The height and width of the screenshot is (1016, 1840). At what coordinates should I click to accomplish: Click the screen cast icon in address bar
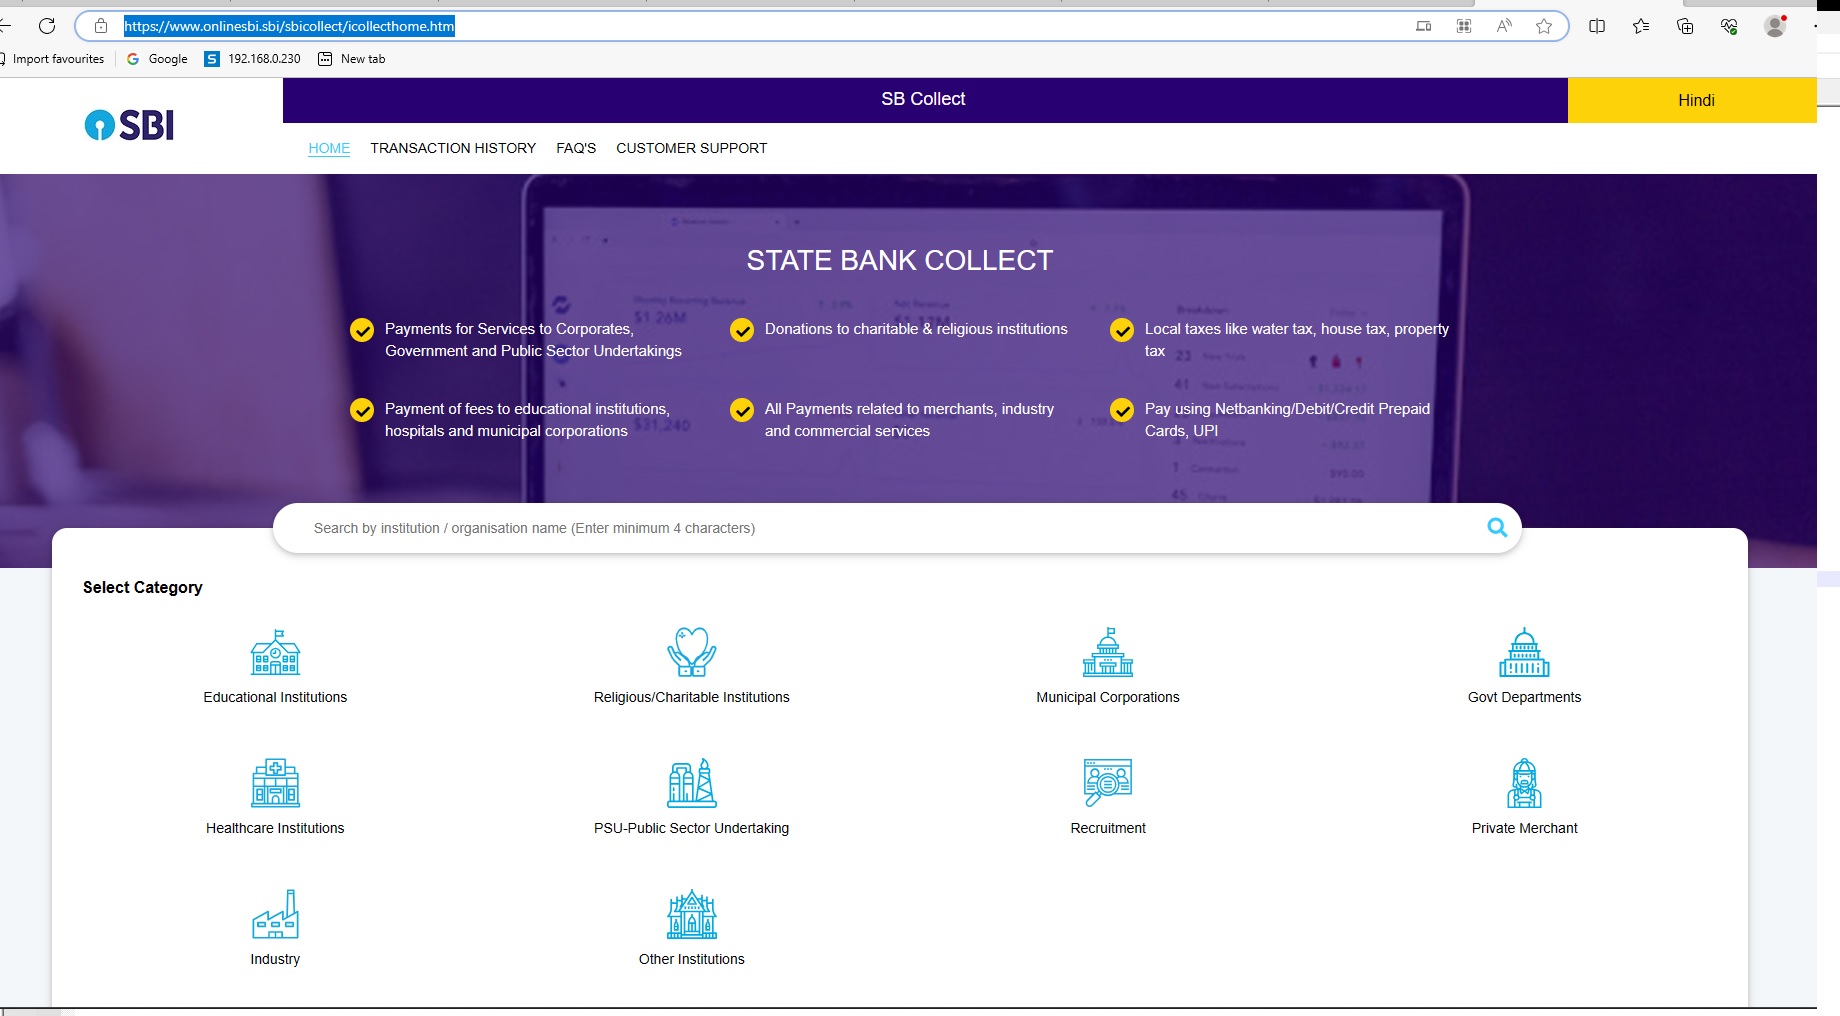point(1424,26)
